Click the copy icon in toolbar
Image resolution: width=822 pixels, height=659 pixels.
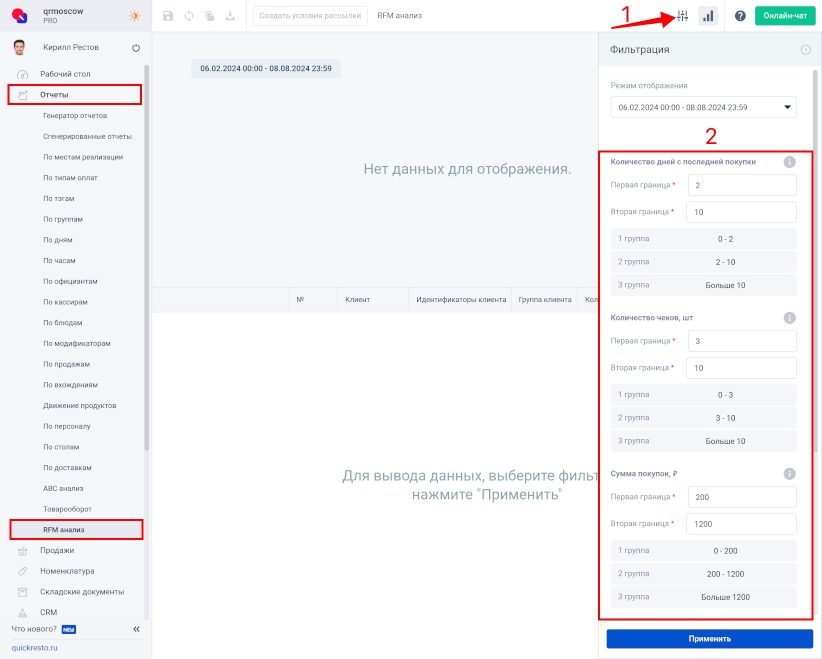coord(210,16)
